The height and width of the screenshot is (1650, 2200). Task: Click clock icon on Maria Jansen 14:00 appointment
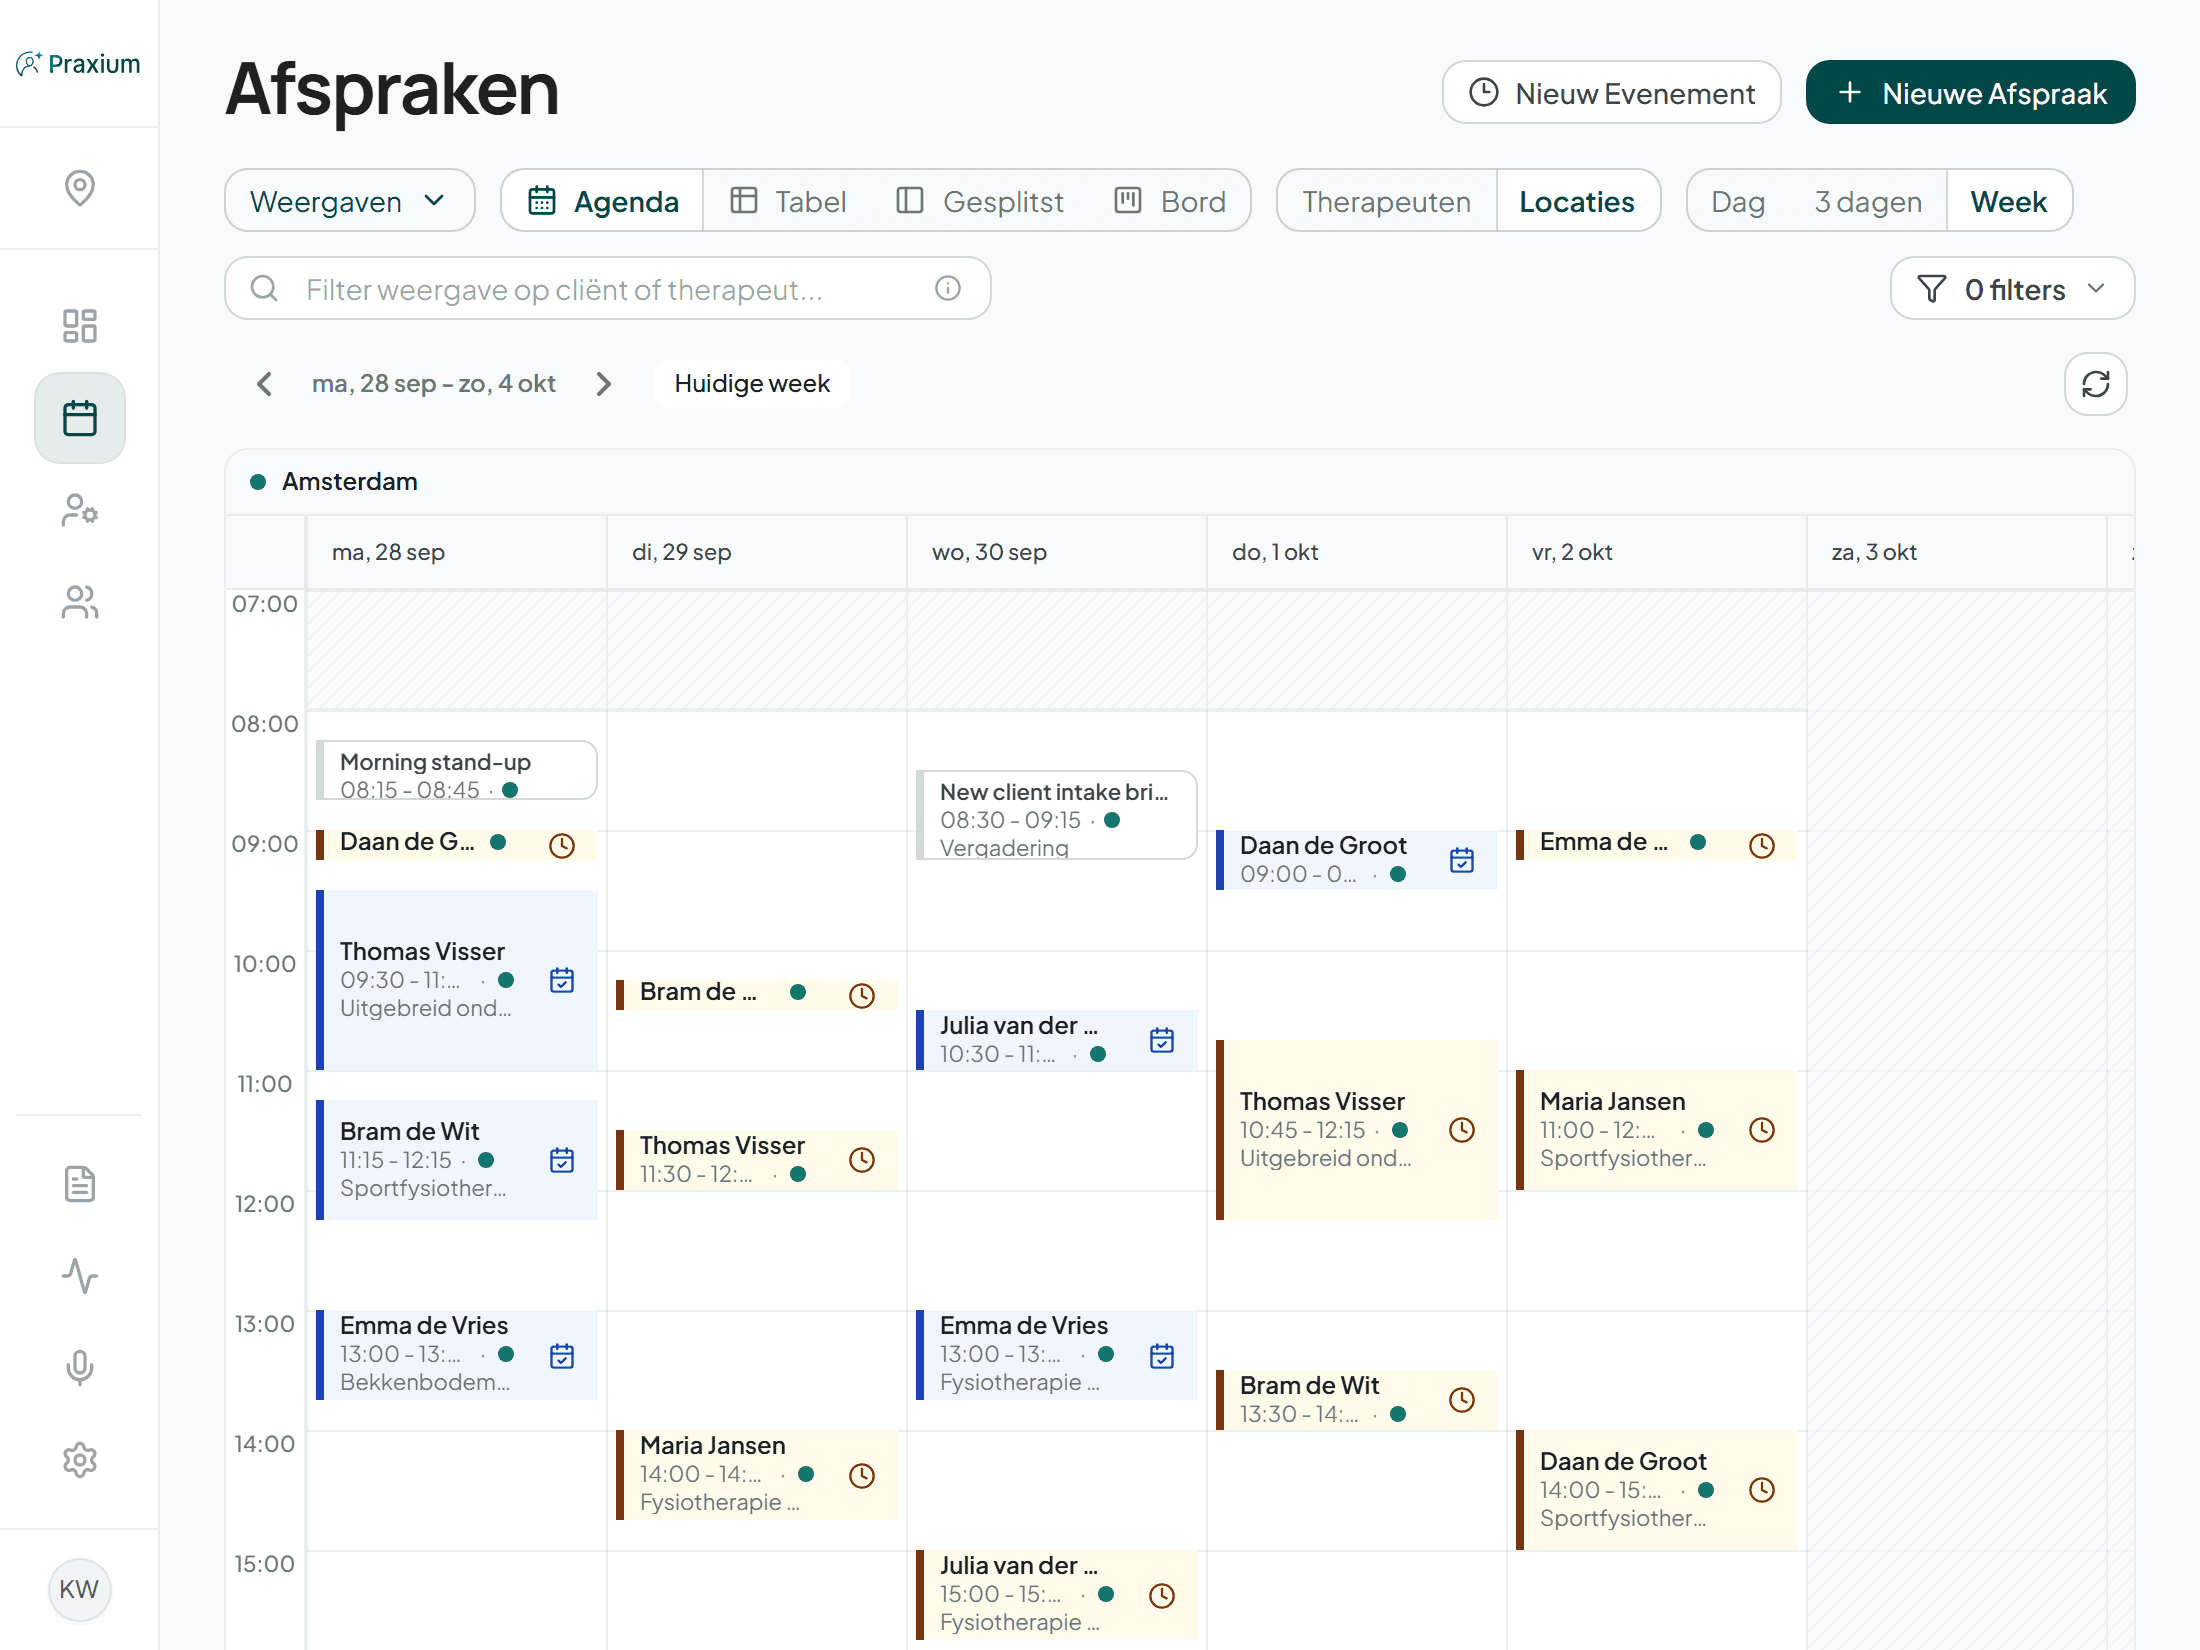click(862, 1476)
